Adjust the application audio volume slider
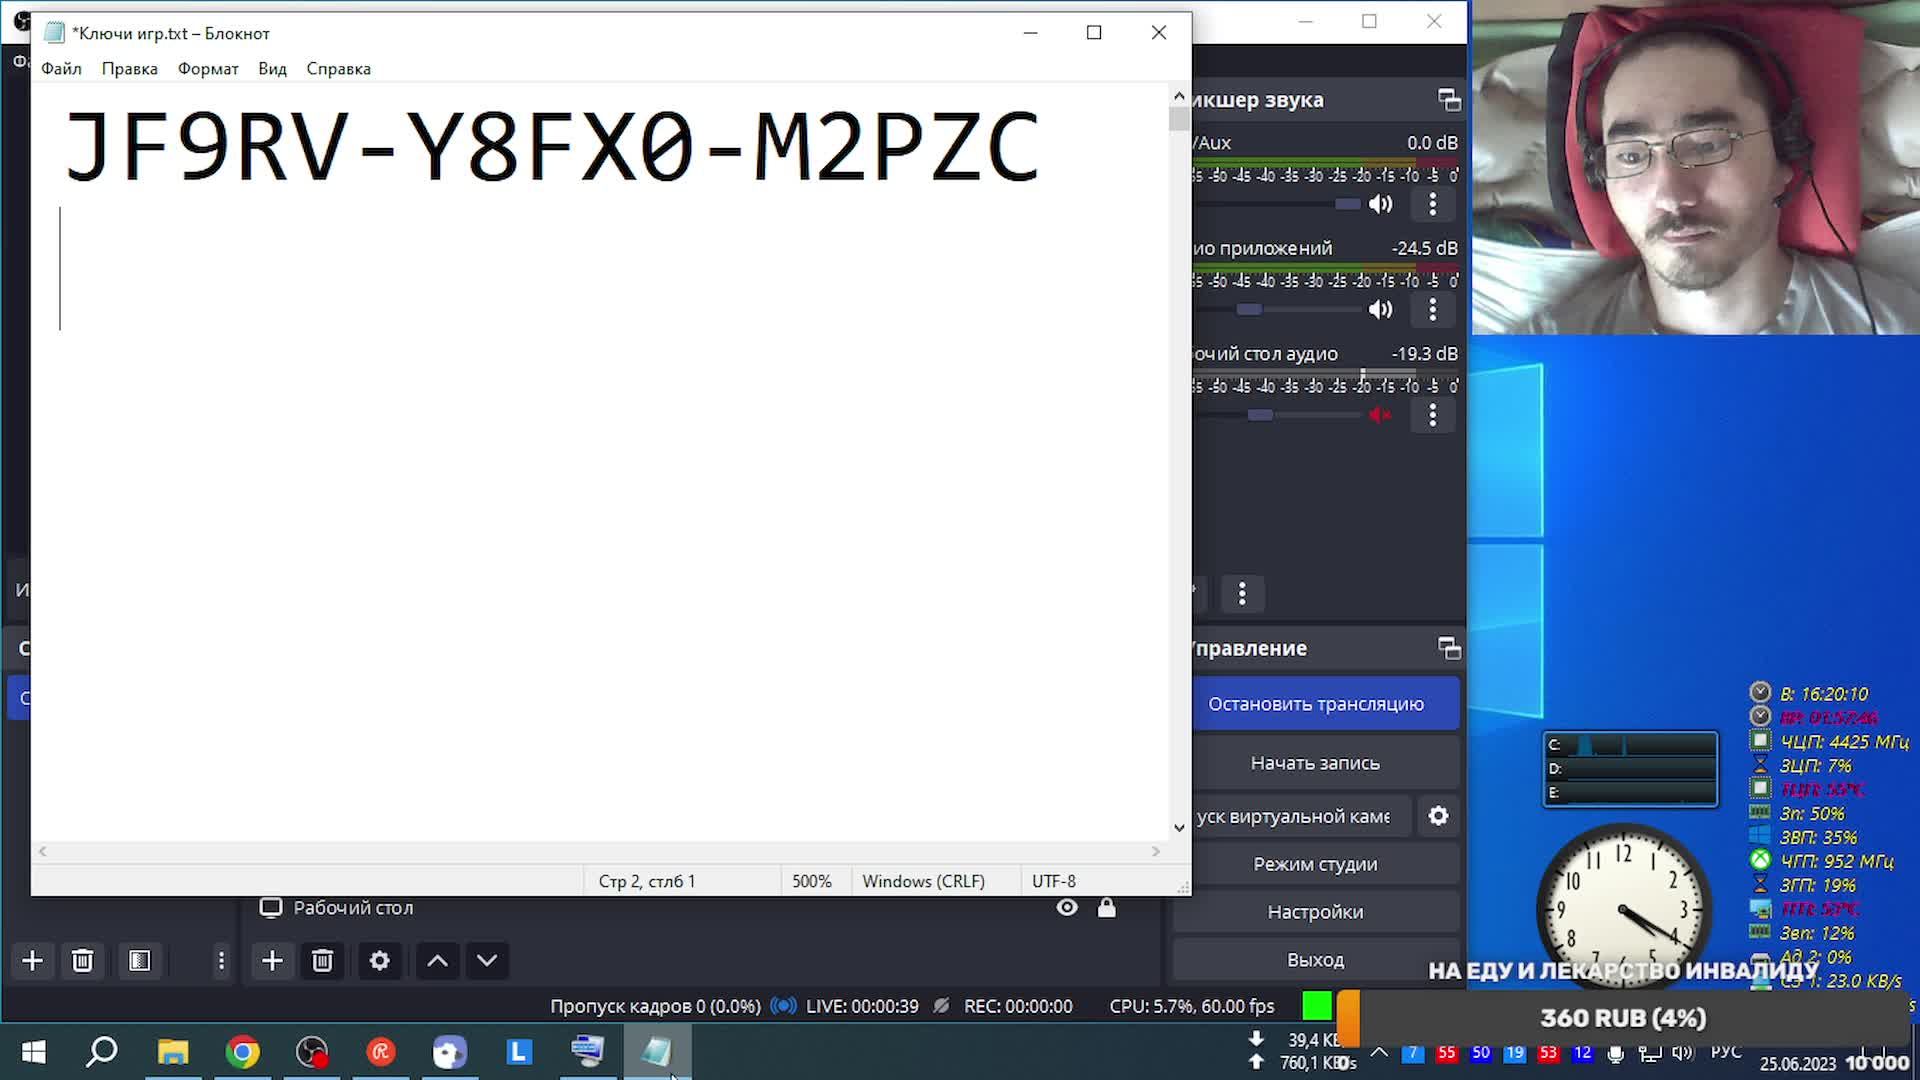Image resolution: width=1920 pixels, height=1080 pixels. point(1249,310)
